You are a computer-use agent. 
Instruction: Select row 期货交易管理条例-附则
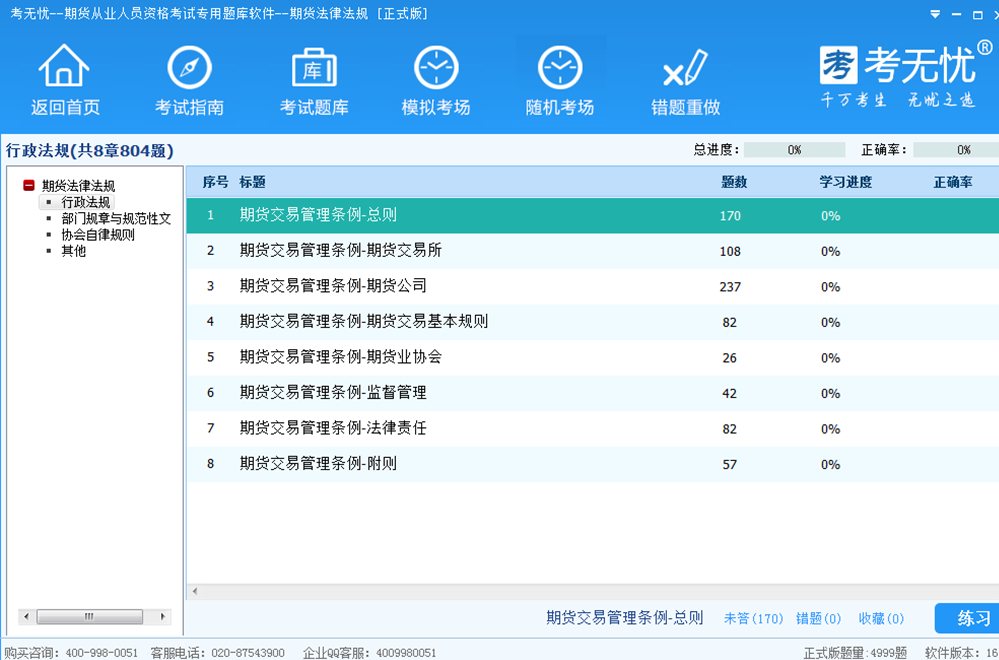(x=593, y=464)
